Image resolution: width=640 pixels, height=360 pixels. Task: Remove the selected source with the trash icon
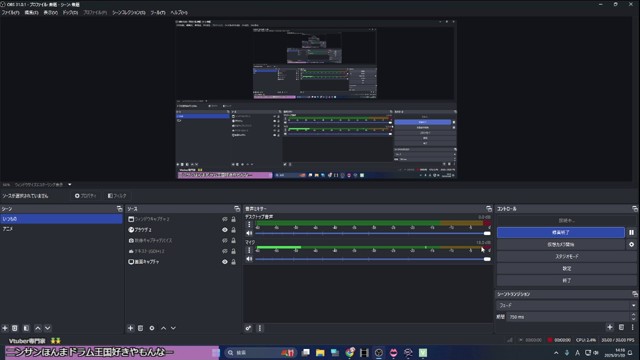click(x=140, y=328)
